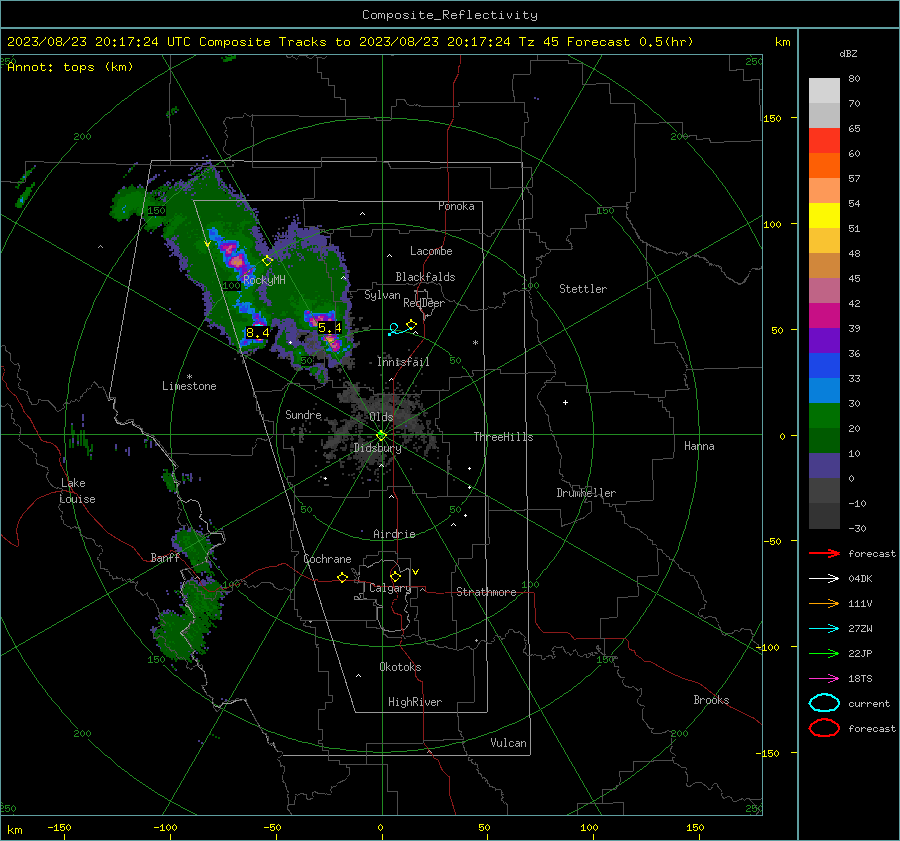The image size is (900, 841).
Task: Click the RedDeer city label
Action: 424,303
